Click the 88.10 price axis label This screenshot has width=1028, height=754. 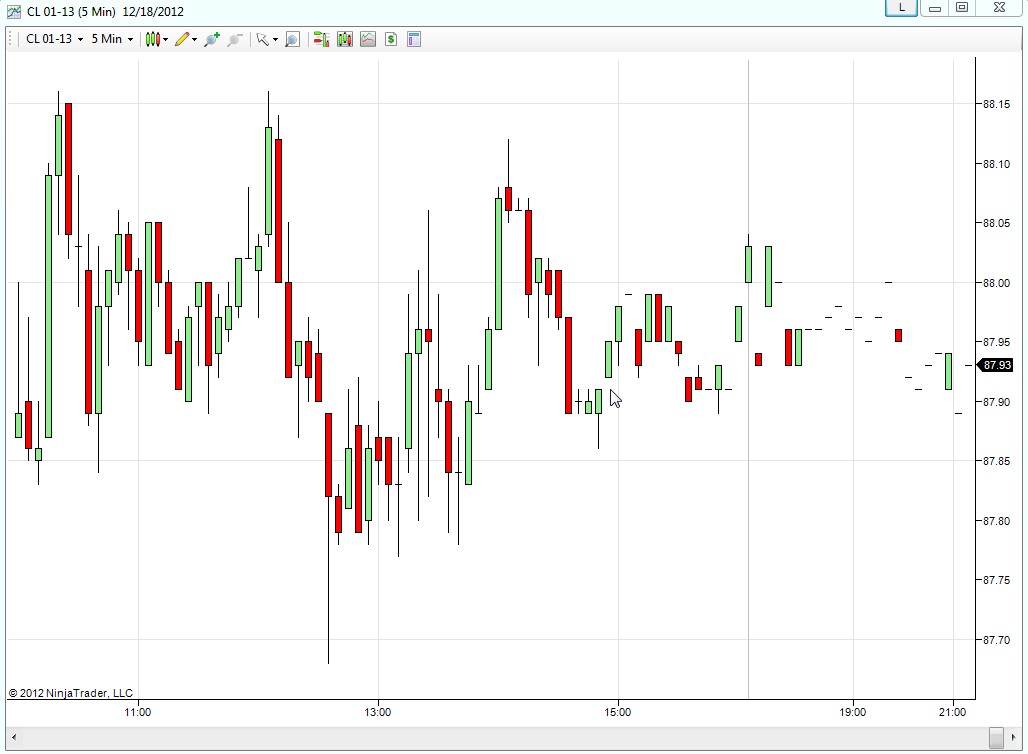[997, 164]
